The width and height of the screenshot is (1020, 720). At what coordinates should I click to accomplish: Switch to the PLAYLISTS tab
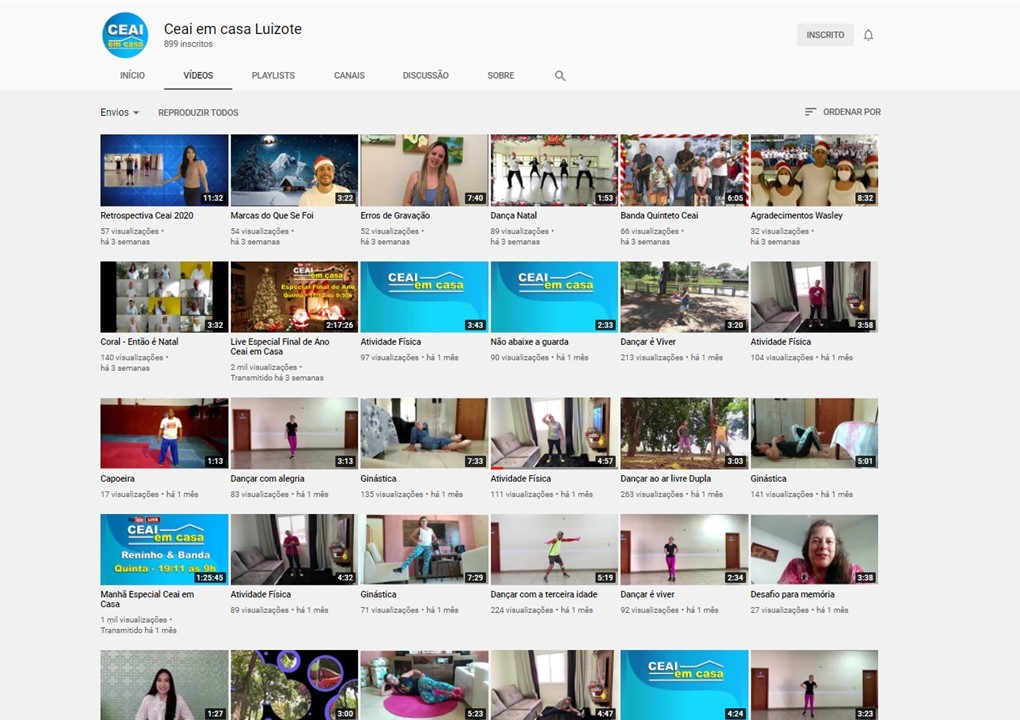point(273,75)
